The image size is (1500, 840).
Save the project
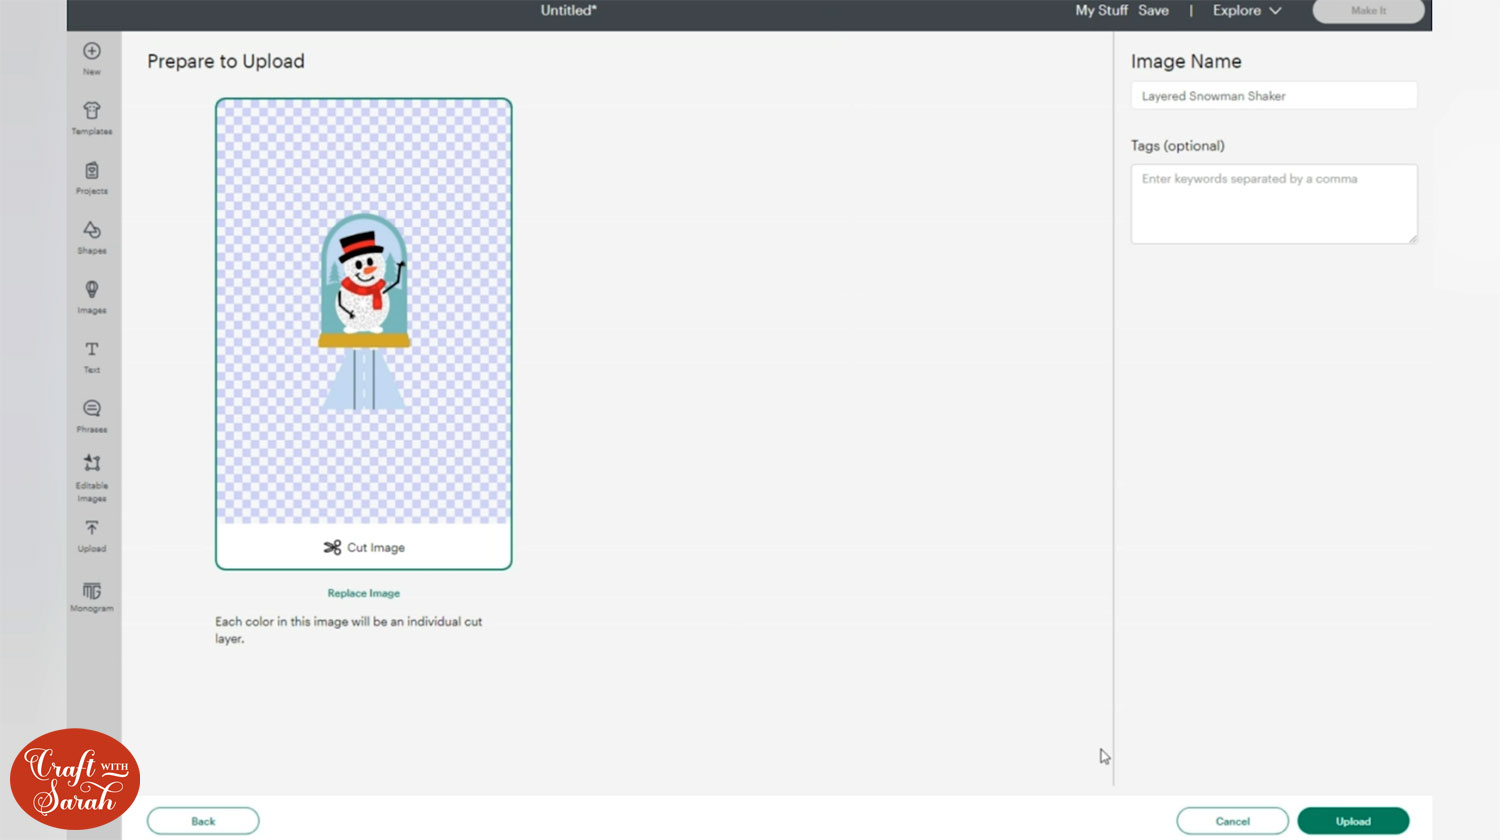(x=1153, y=10)
